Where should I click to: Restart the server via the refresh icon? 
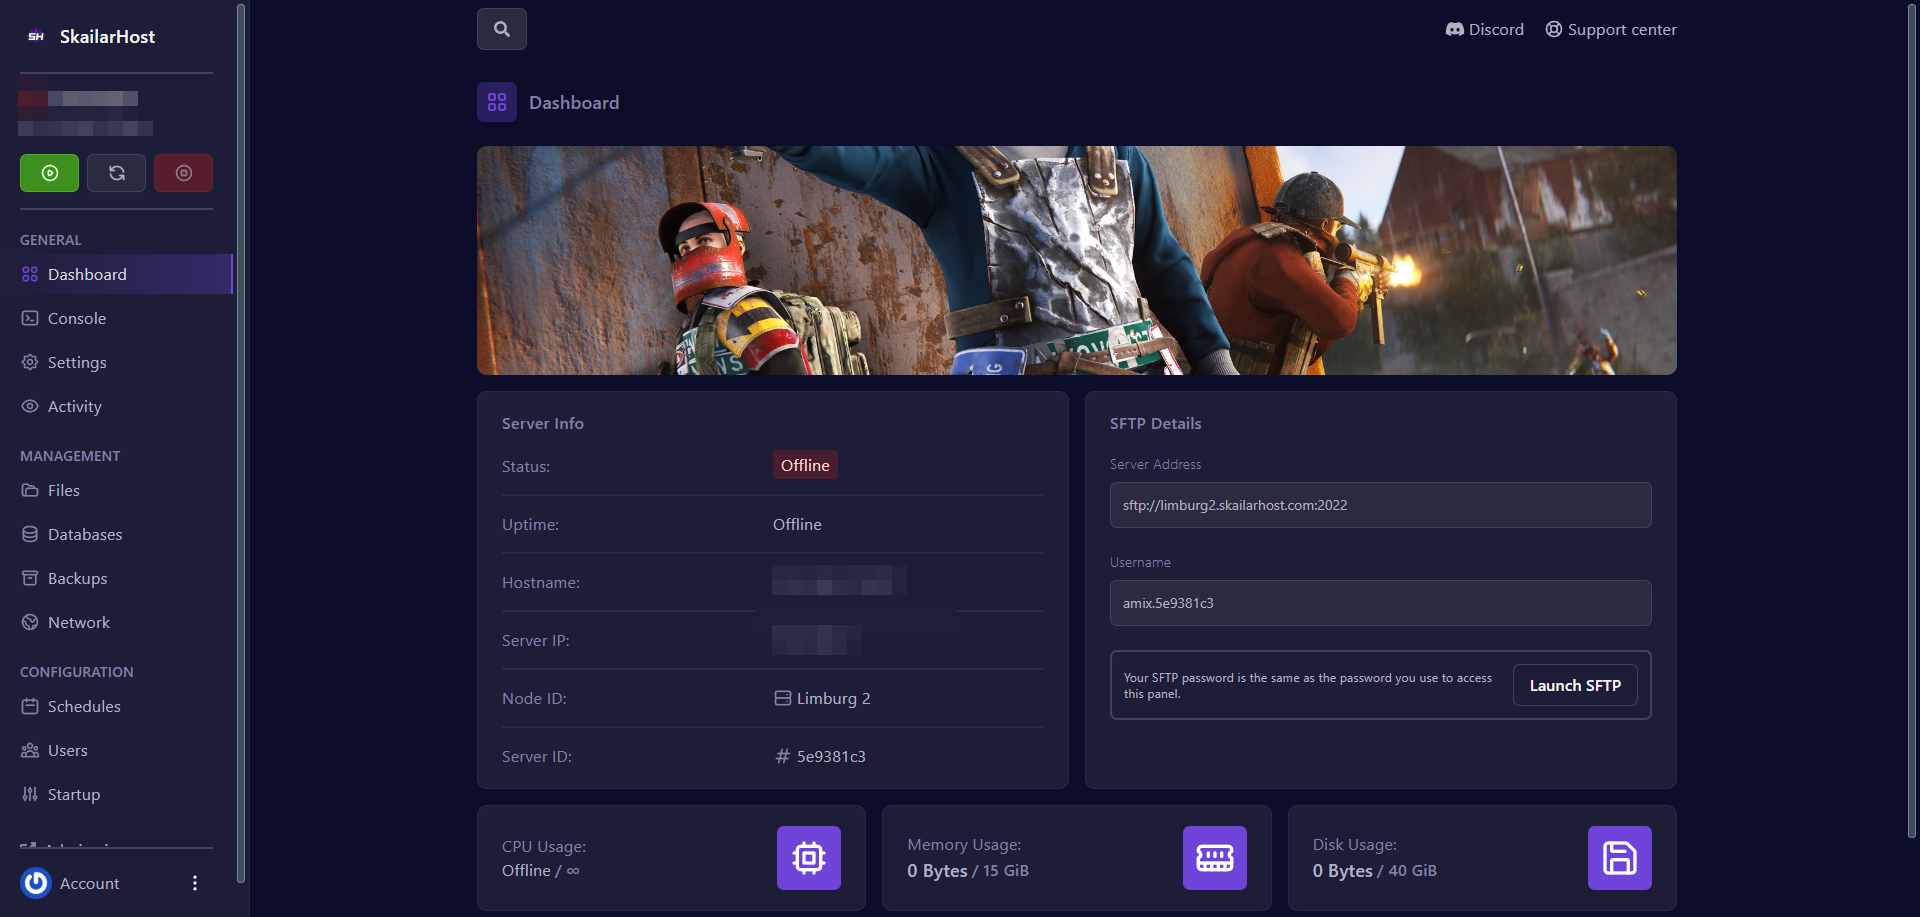[116, 172]
